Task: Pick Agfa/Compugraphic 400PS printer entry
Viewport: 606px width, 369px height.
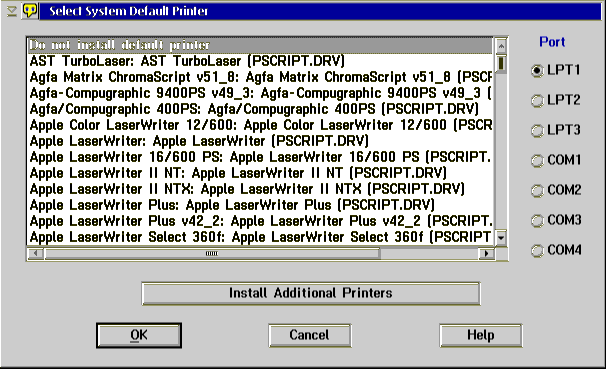Action: click(260, 109)
